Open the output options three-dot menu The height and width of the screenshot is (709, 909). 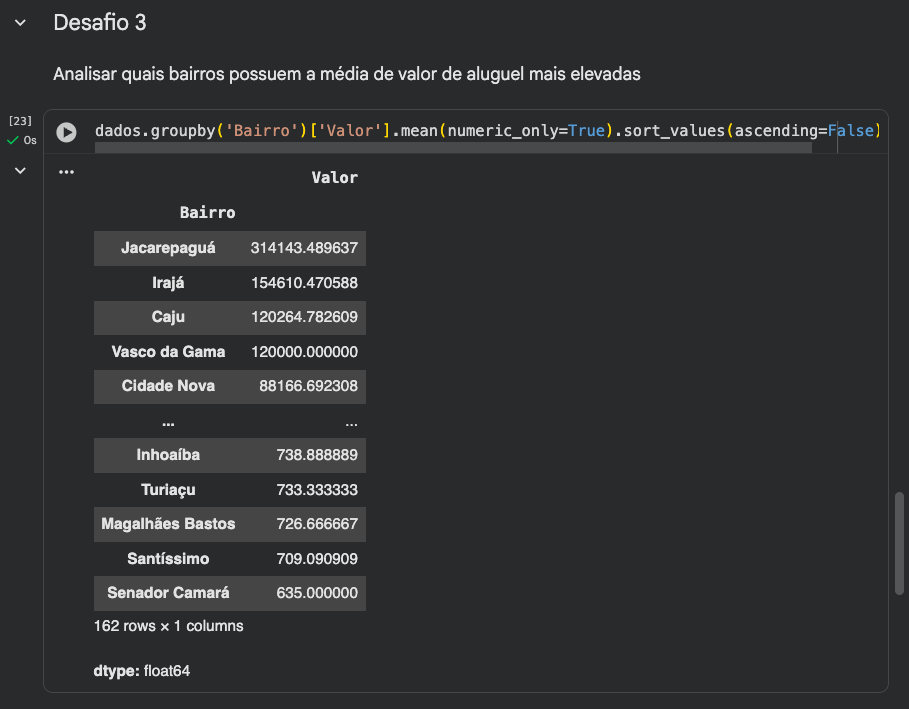point(66,172)
